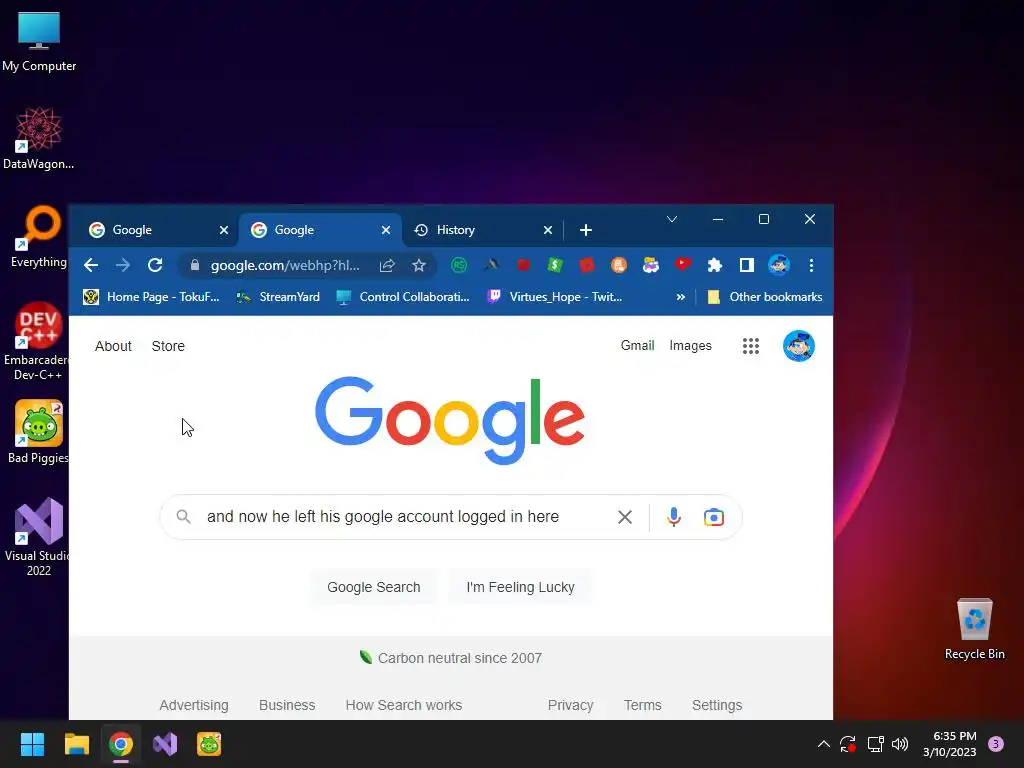Open File Explorer from the taskbar
Screen dimensions: 1024x768
pos(77,744)
